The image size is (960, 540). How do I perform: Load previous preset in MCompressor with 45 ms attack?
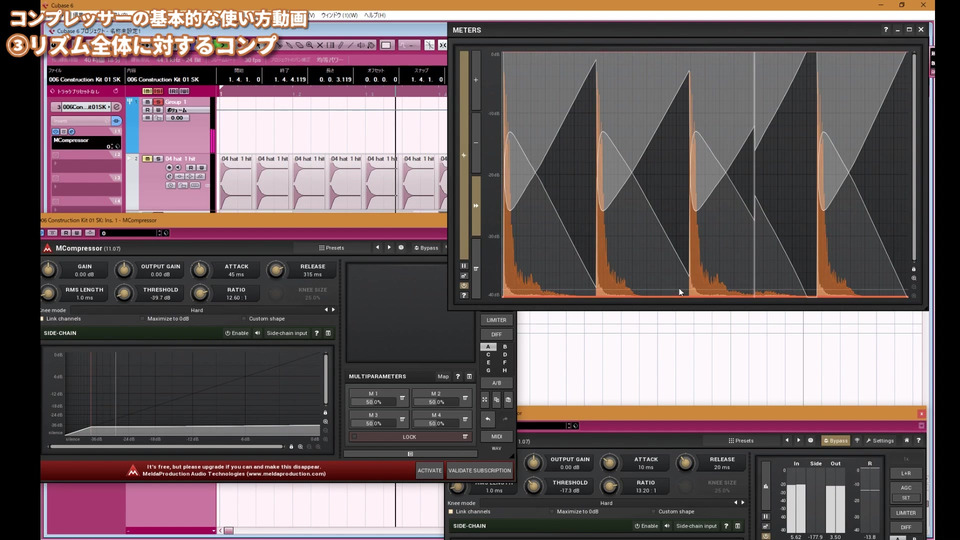click(x=377, y=247)
